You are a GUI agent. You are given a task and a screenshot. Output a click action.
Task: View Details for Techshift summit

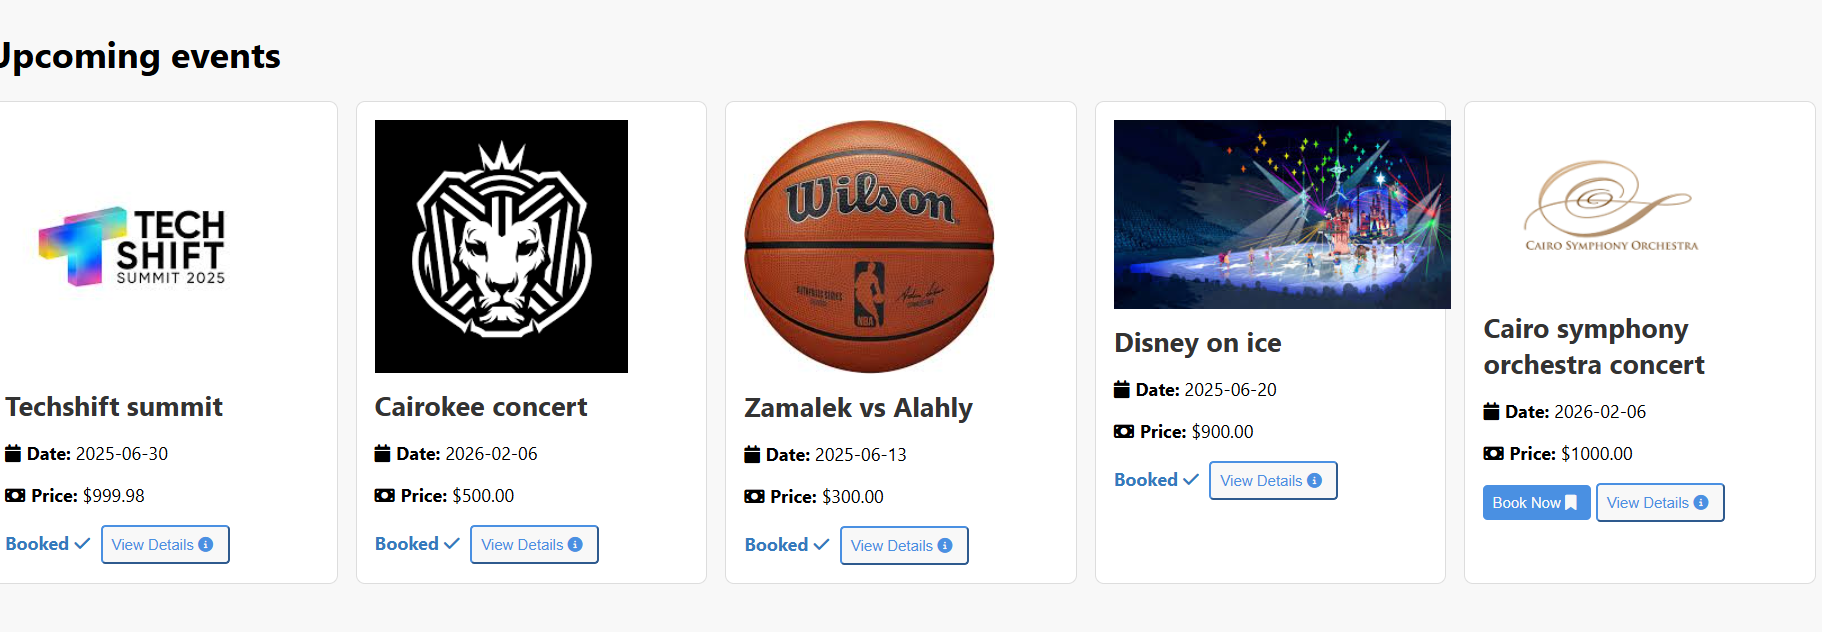(x=165, y=545)
